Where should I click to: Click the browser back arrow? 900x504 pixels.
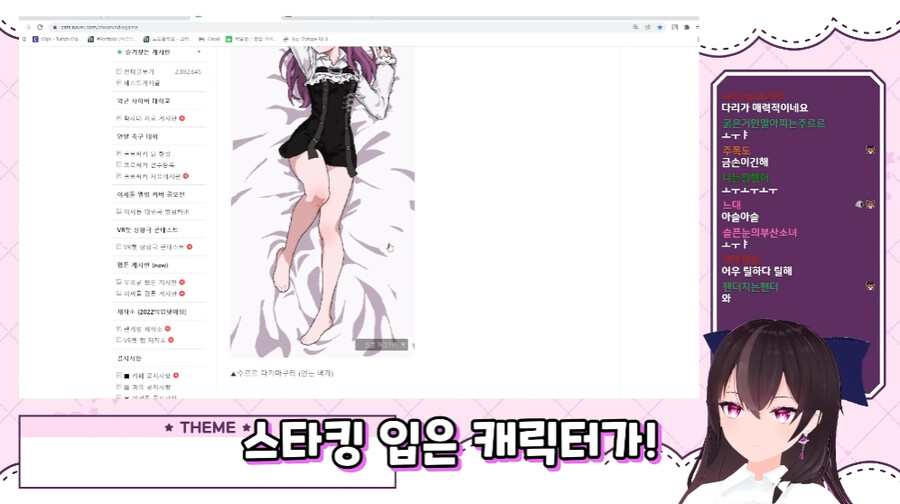[x=27, y=27]
